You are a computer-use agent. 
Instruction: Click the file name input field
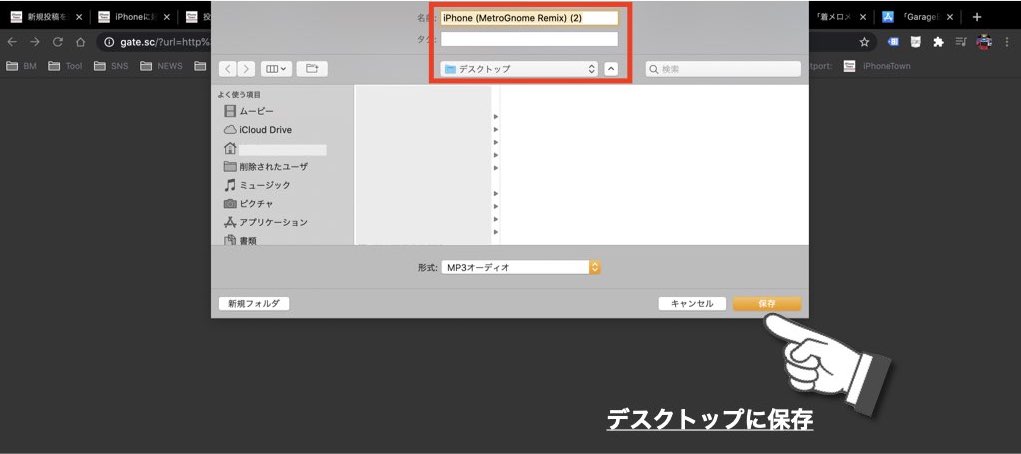pos(529,18)
